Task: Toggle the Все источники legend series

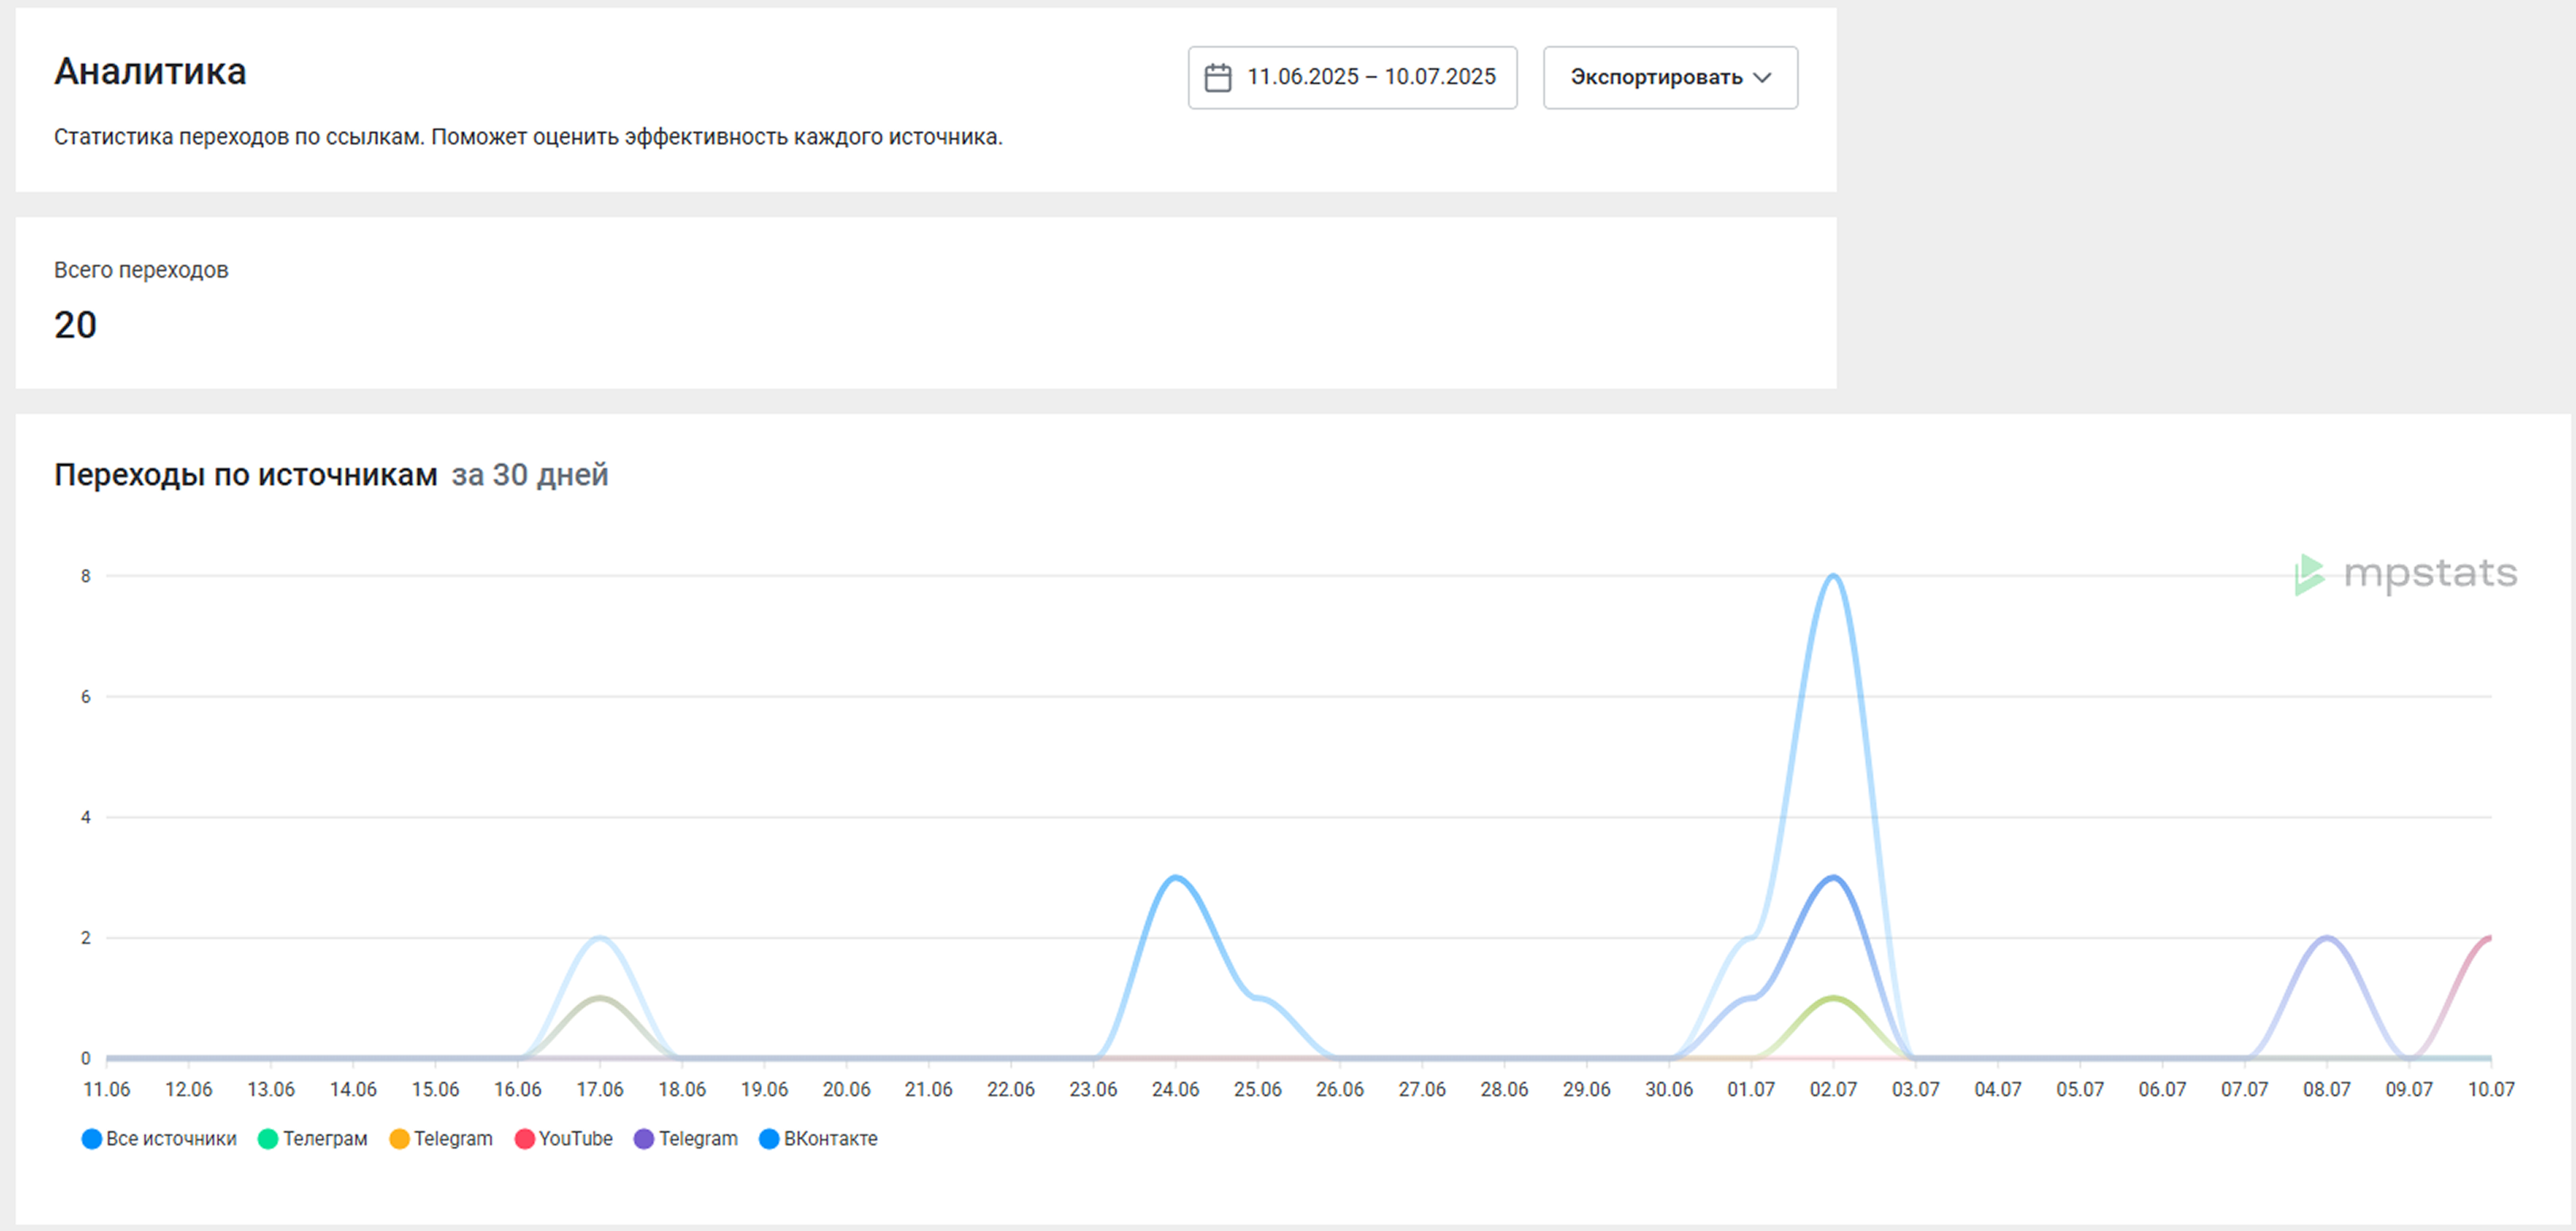Action: coord(160,1138)
